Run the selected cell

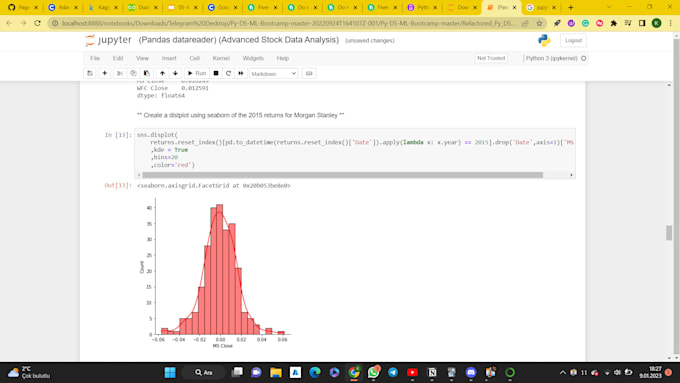point(196,73)
